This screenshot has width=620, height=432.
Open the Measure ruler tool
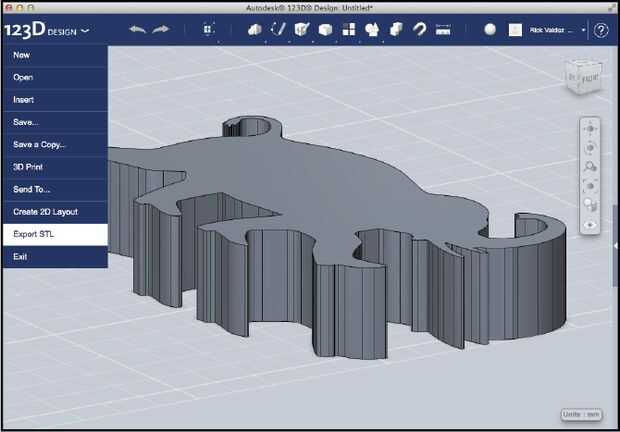point(443,30)
